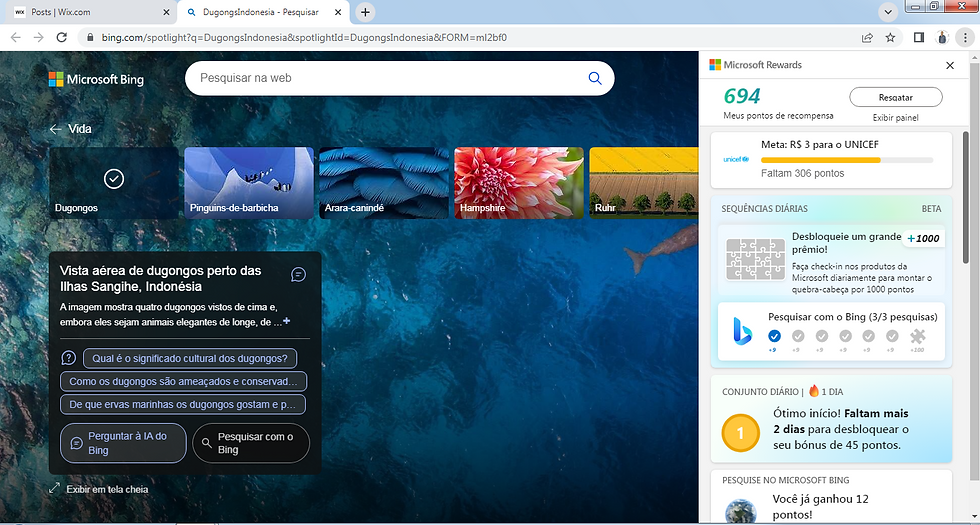The width and height of the screenshot is (980, 525).
Task: Open the tab search dropdown arrow
Action: [888, 12]
